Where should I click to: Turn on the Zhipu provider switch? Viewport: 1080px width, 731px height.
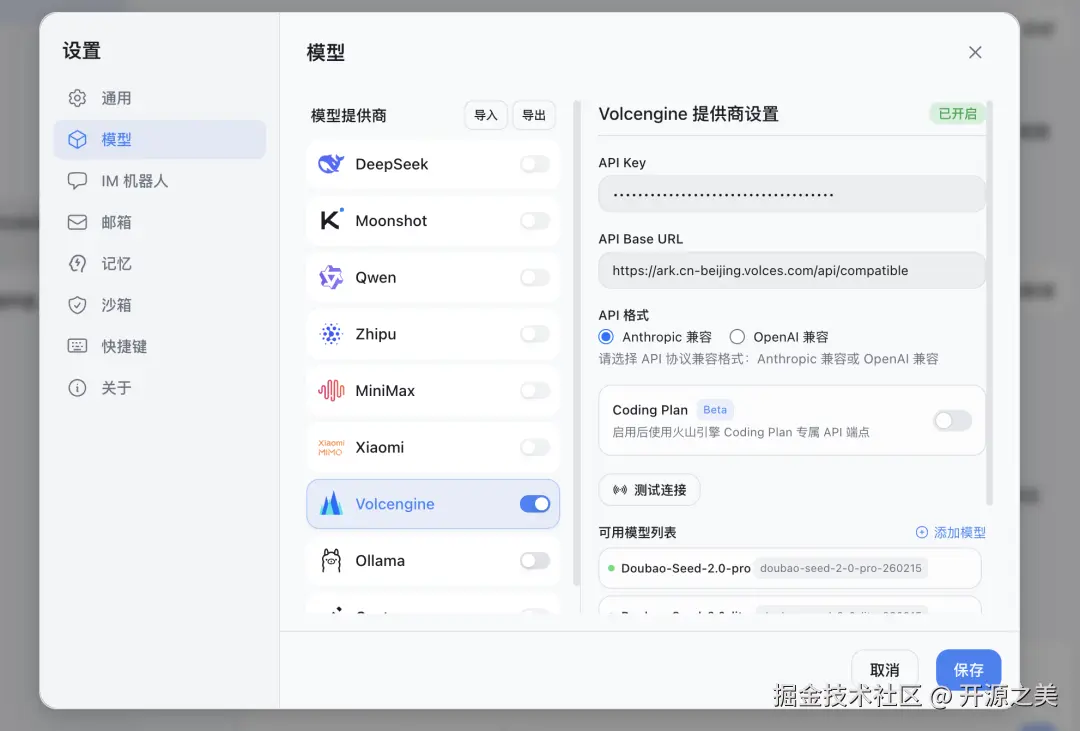(x=535, y=333)
